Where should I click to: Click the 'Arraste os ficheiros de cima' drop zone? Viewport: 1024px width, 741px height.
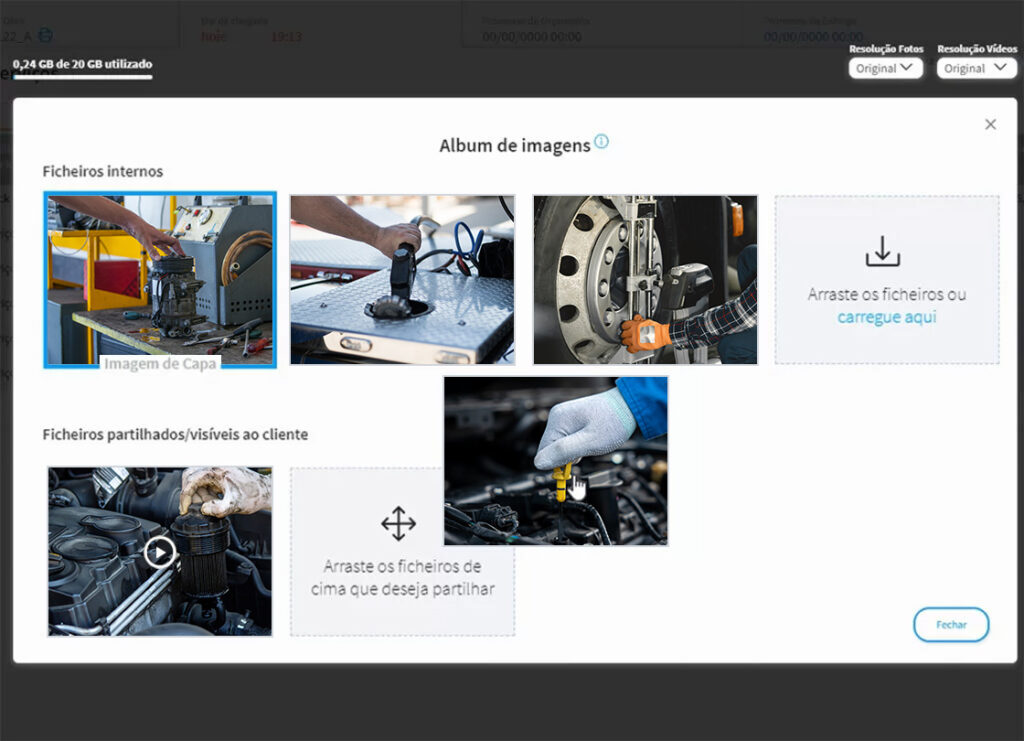click(x=402, y=578)
